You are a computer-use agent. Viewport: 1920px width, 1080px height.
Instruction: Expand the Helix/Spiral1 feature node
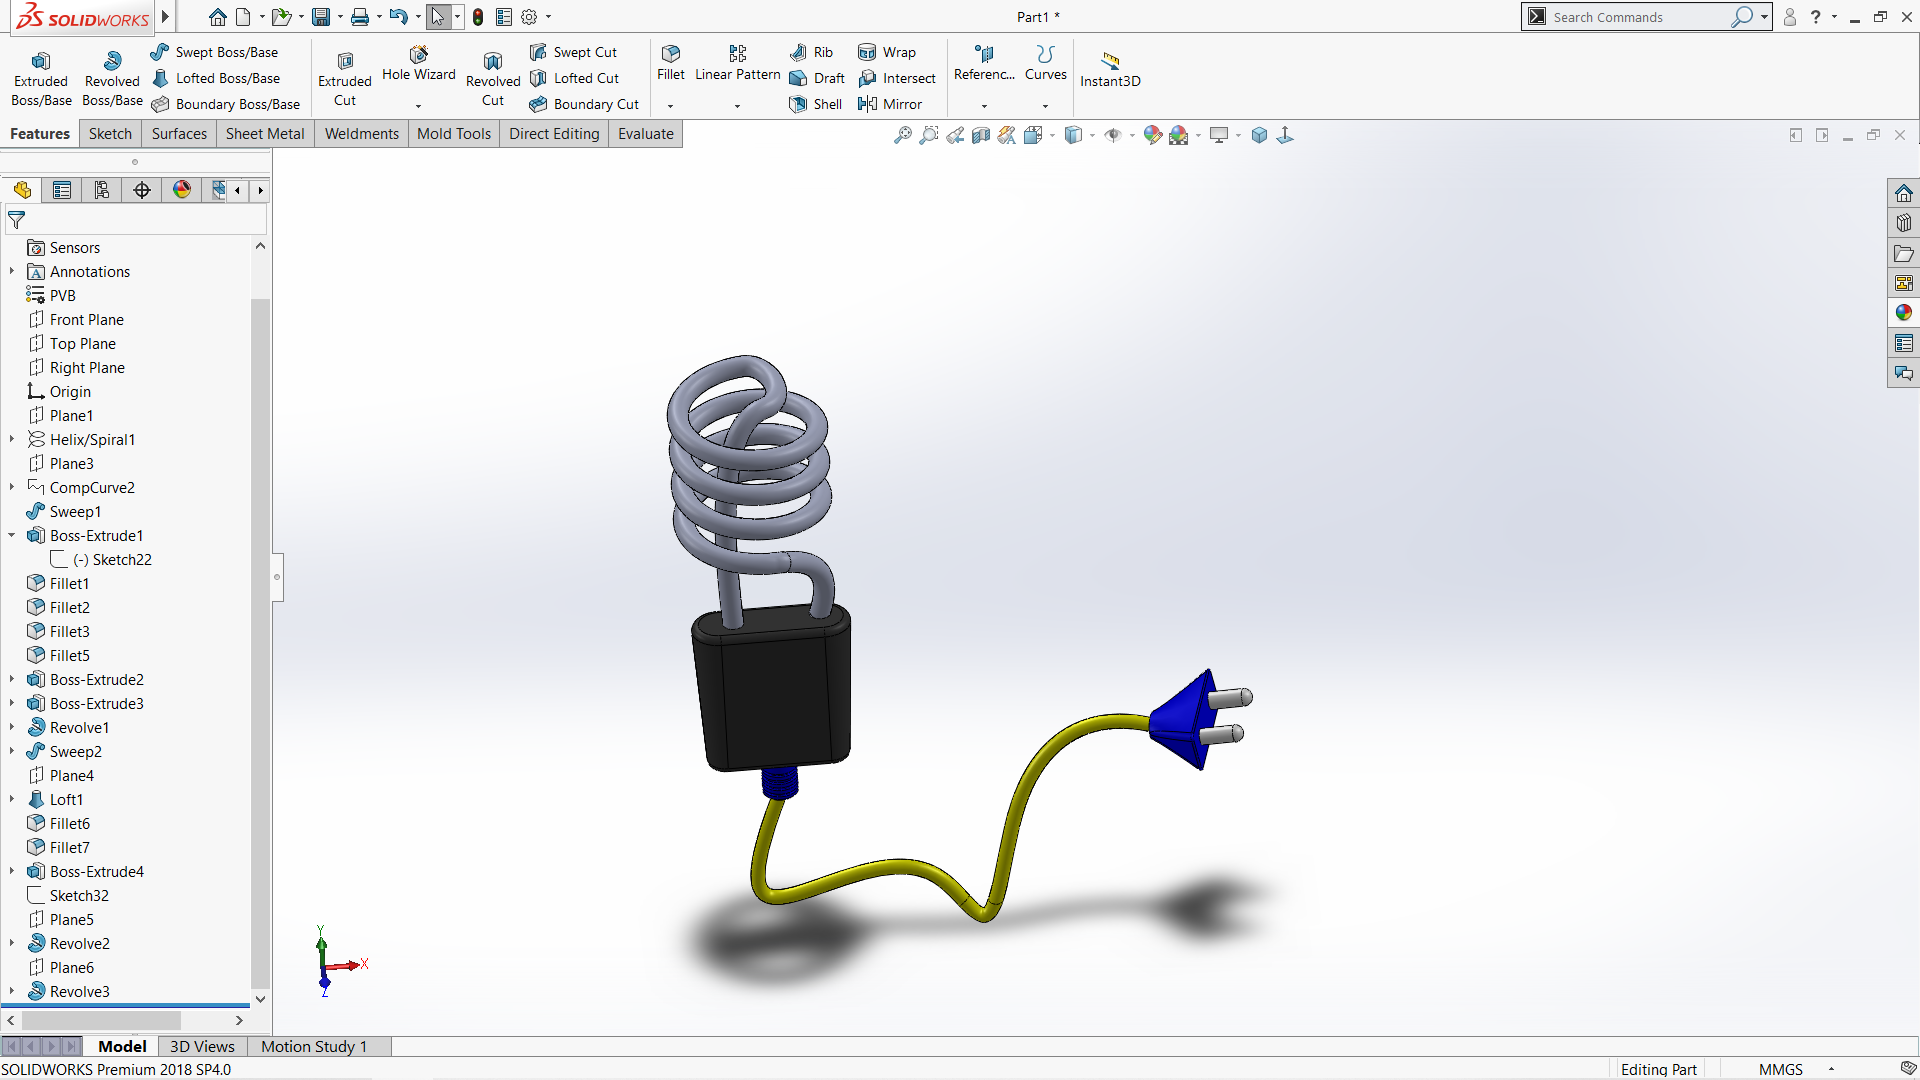pos(12,440)
